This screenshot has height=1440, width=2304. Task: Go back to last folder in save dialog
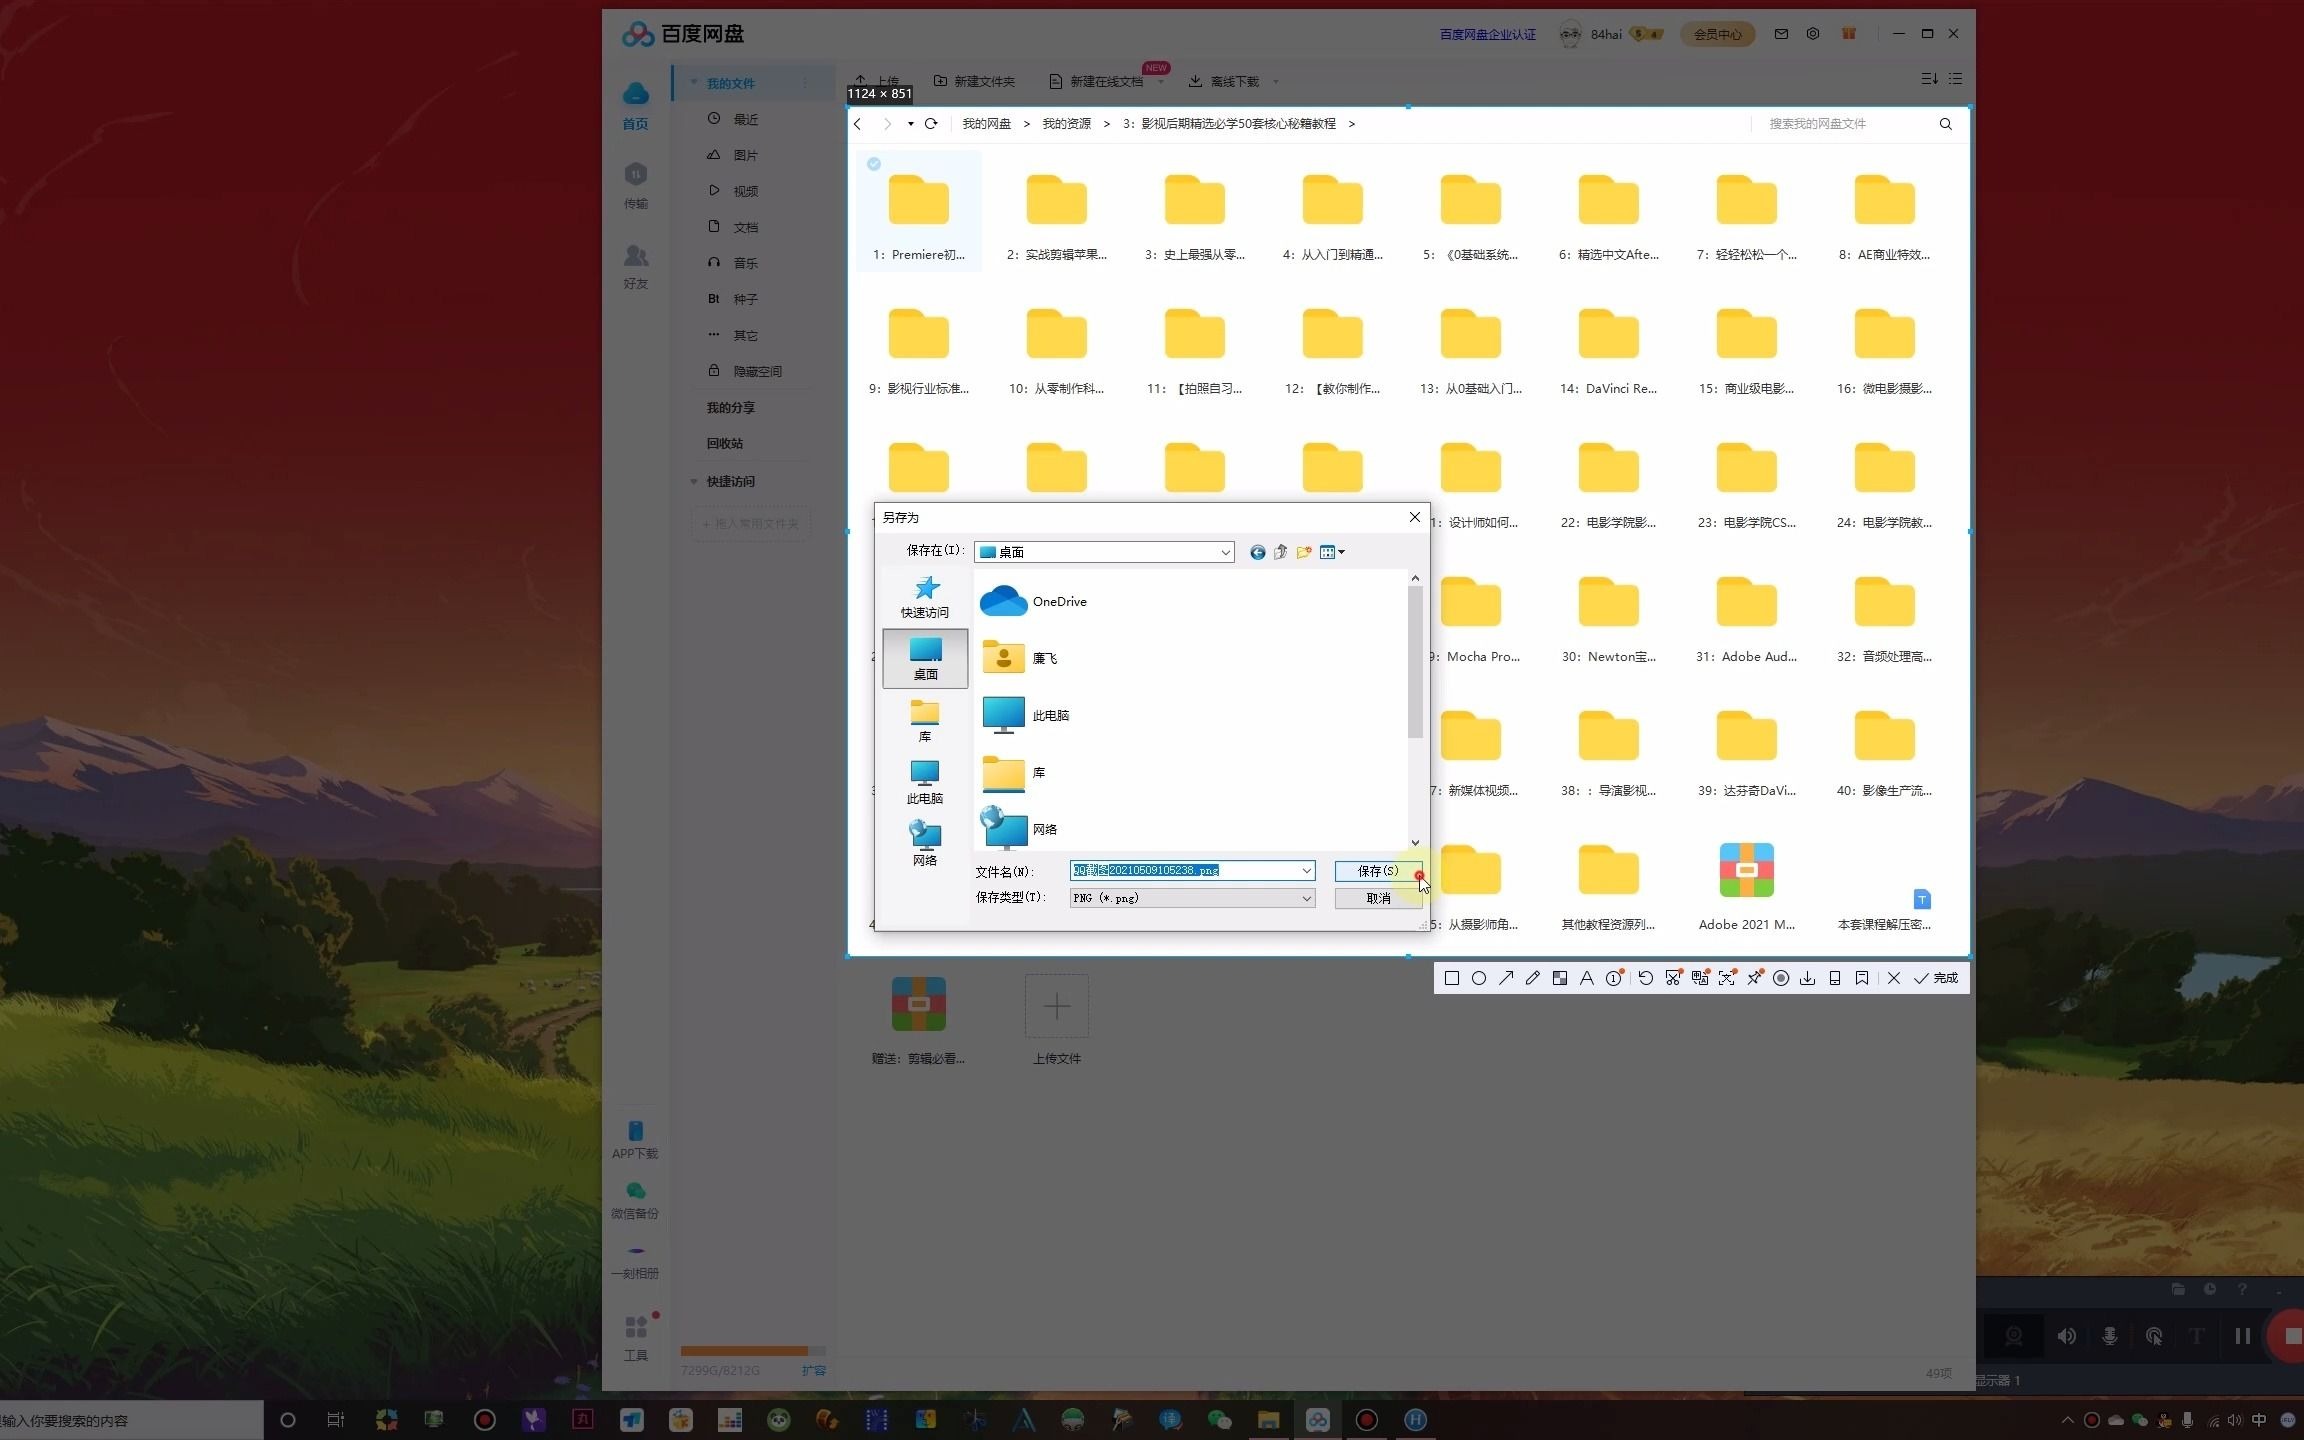click(x=1257, y=552)
